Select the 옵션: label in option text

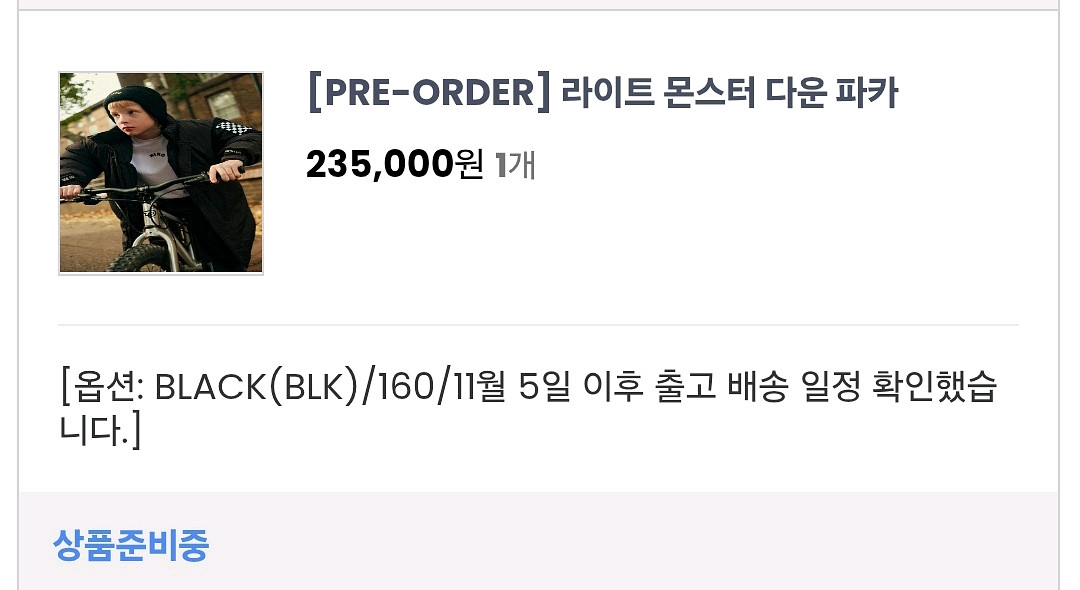[x=108, y=387]
